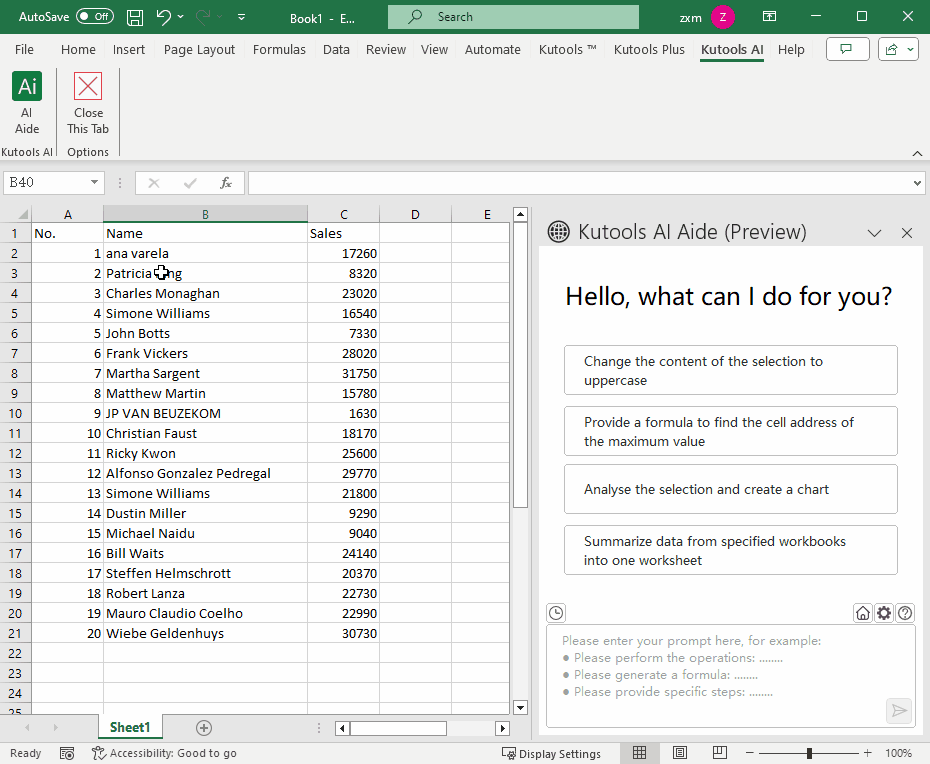The width and height of the screenshot is (930, 764).
Task: Click the macro recording status icon
Action: click(67, 753)
